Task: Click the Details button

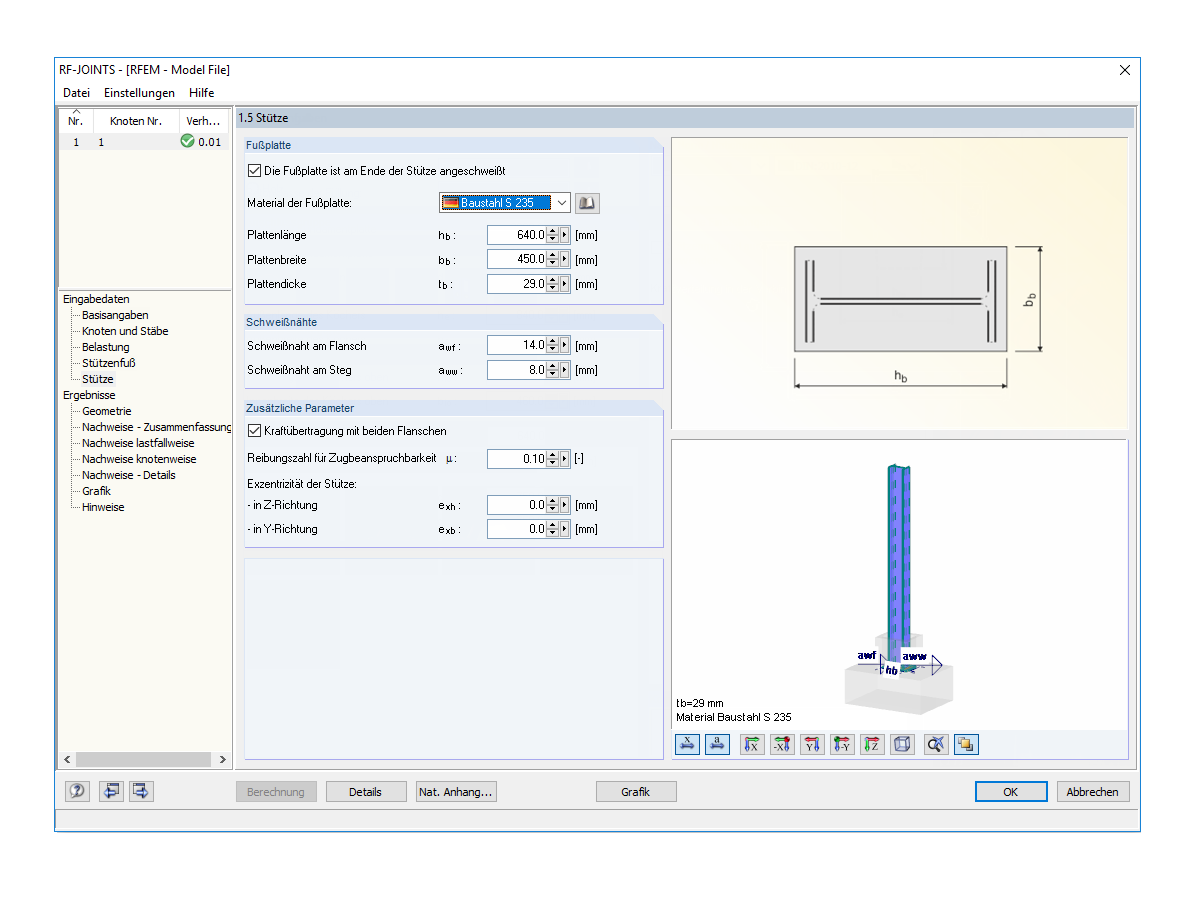Action: point(366,792)
